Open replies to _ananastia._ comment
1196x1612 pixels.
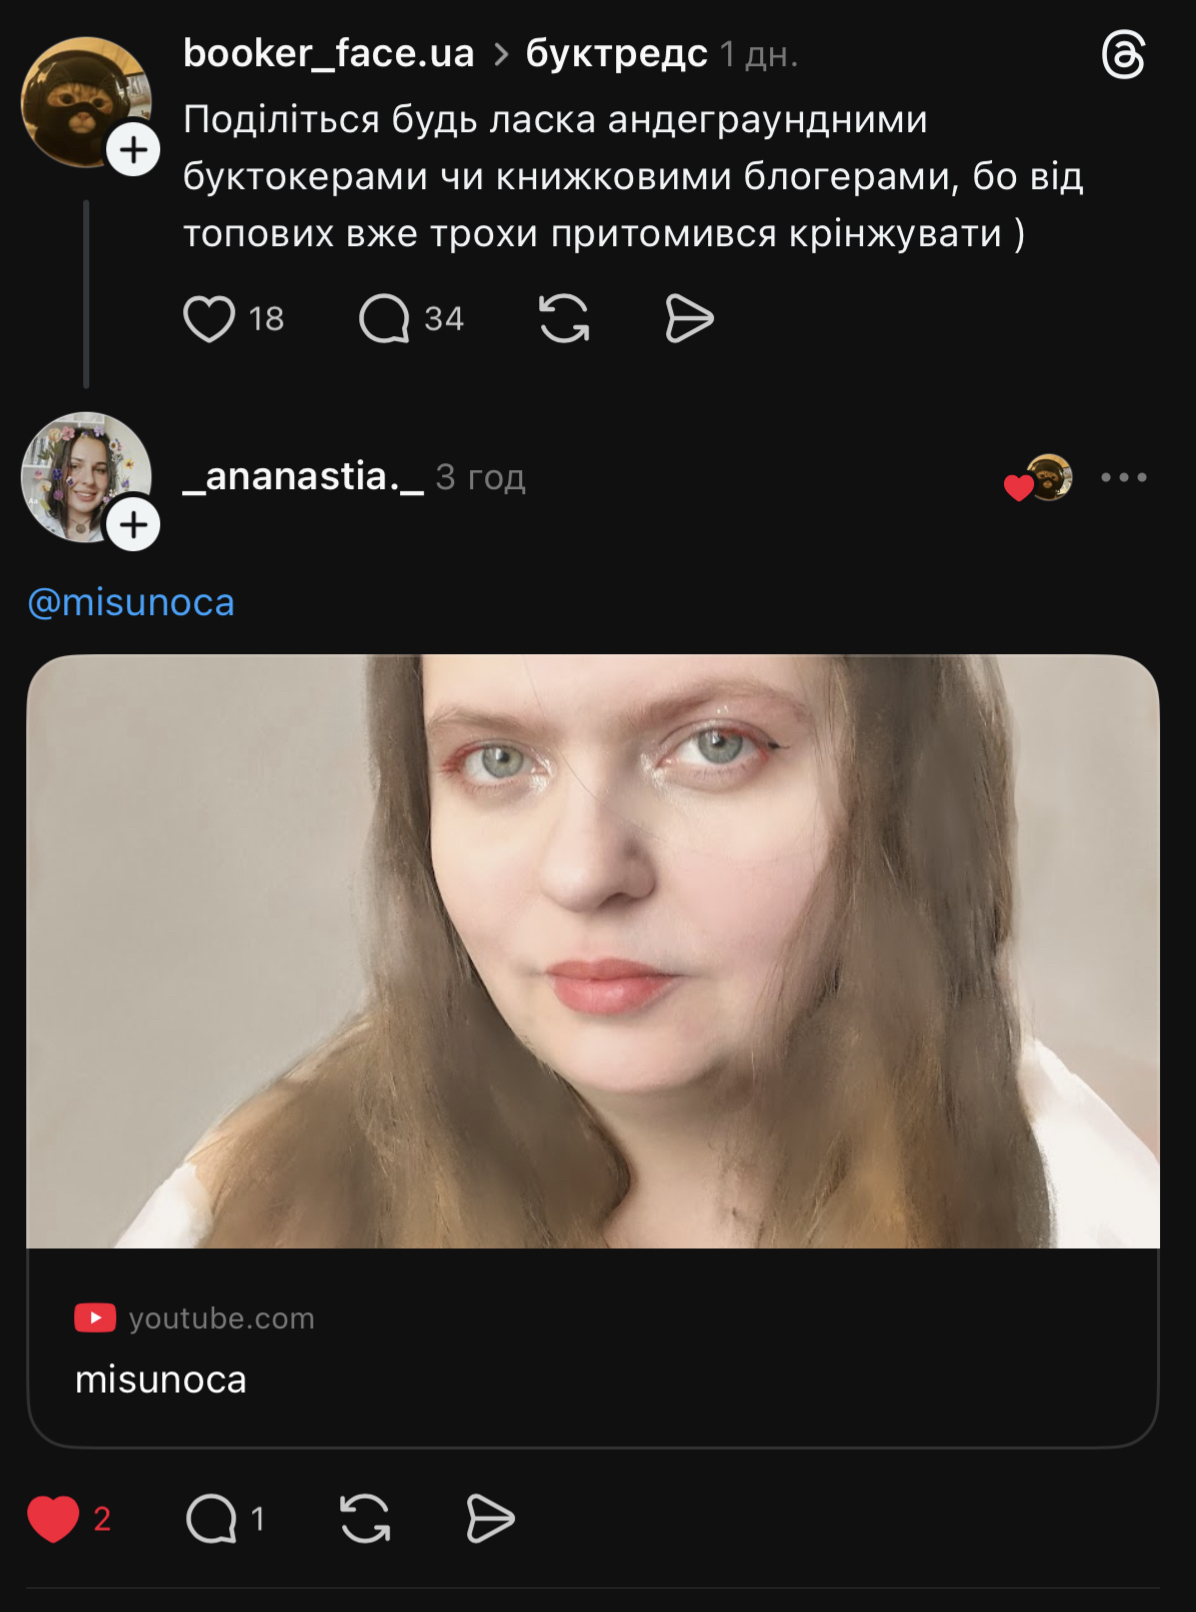click(x=211, y=1519)
